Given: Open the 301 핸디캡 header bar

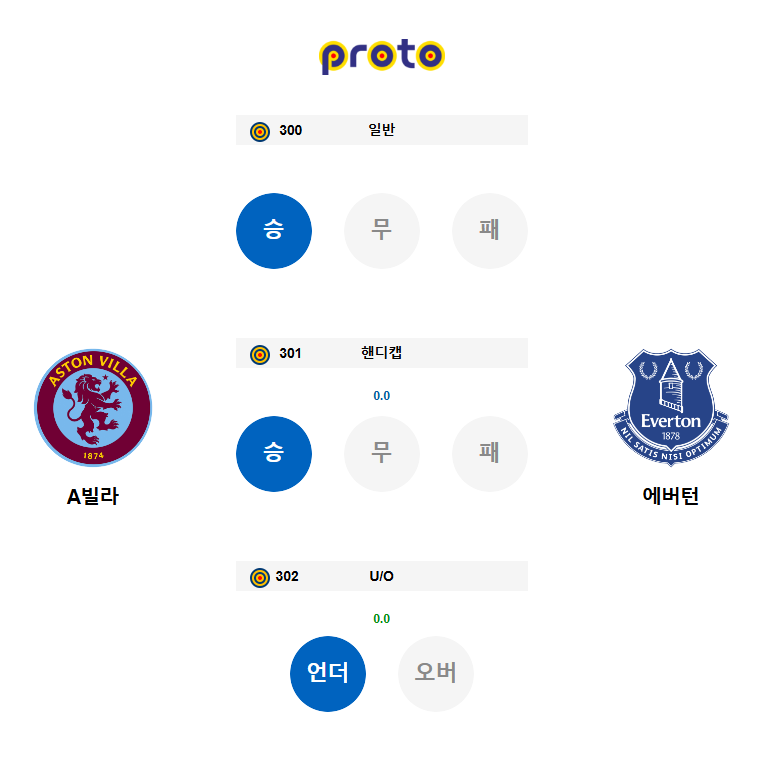Looking at the screenshot, I should tap(382, 353).
